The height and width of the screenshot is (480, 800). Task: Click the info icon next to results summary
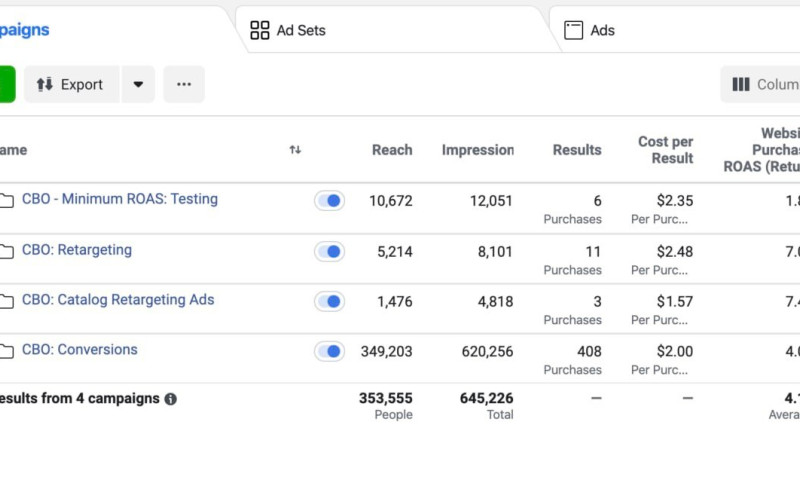click(x=170, y=399)
